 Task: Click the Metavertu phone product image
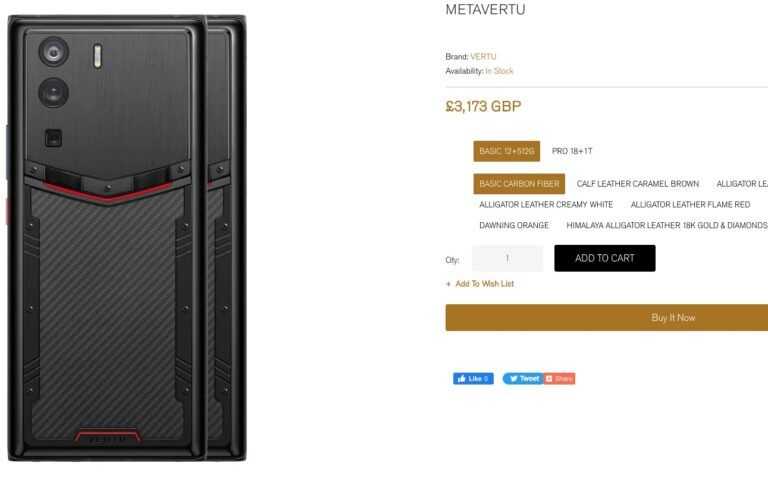[x=127, y=239]
